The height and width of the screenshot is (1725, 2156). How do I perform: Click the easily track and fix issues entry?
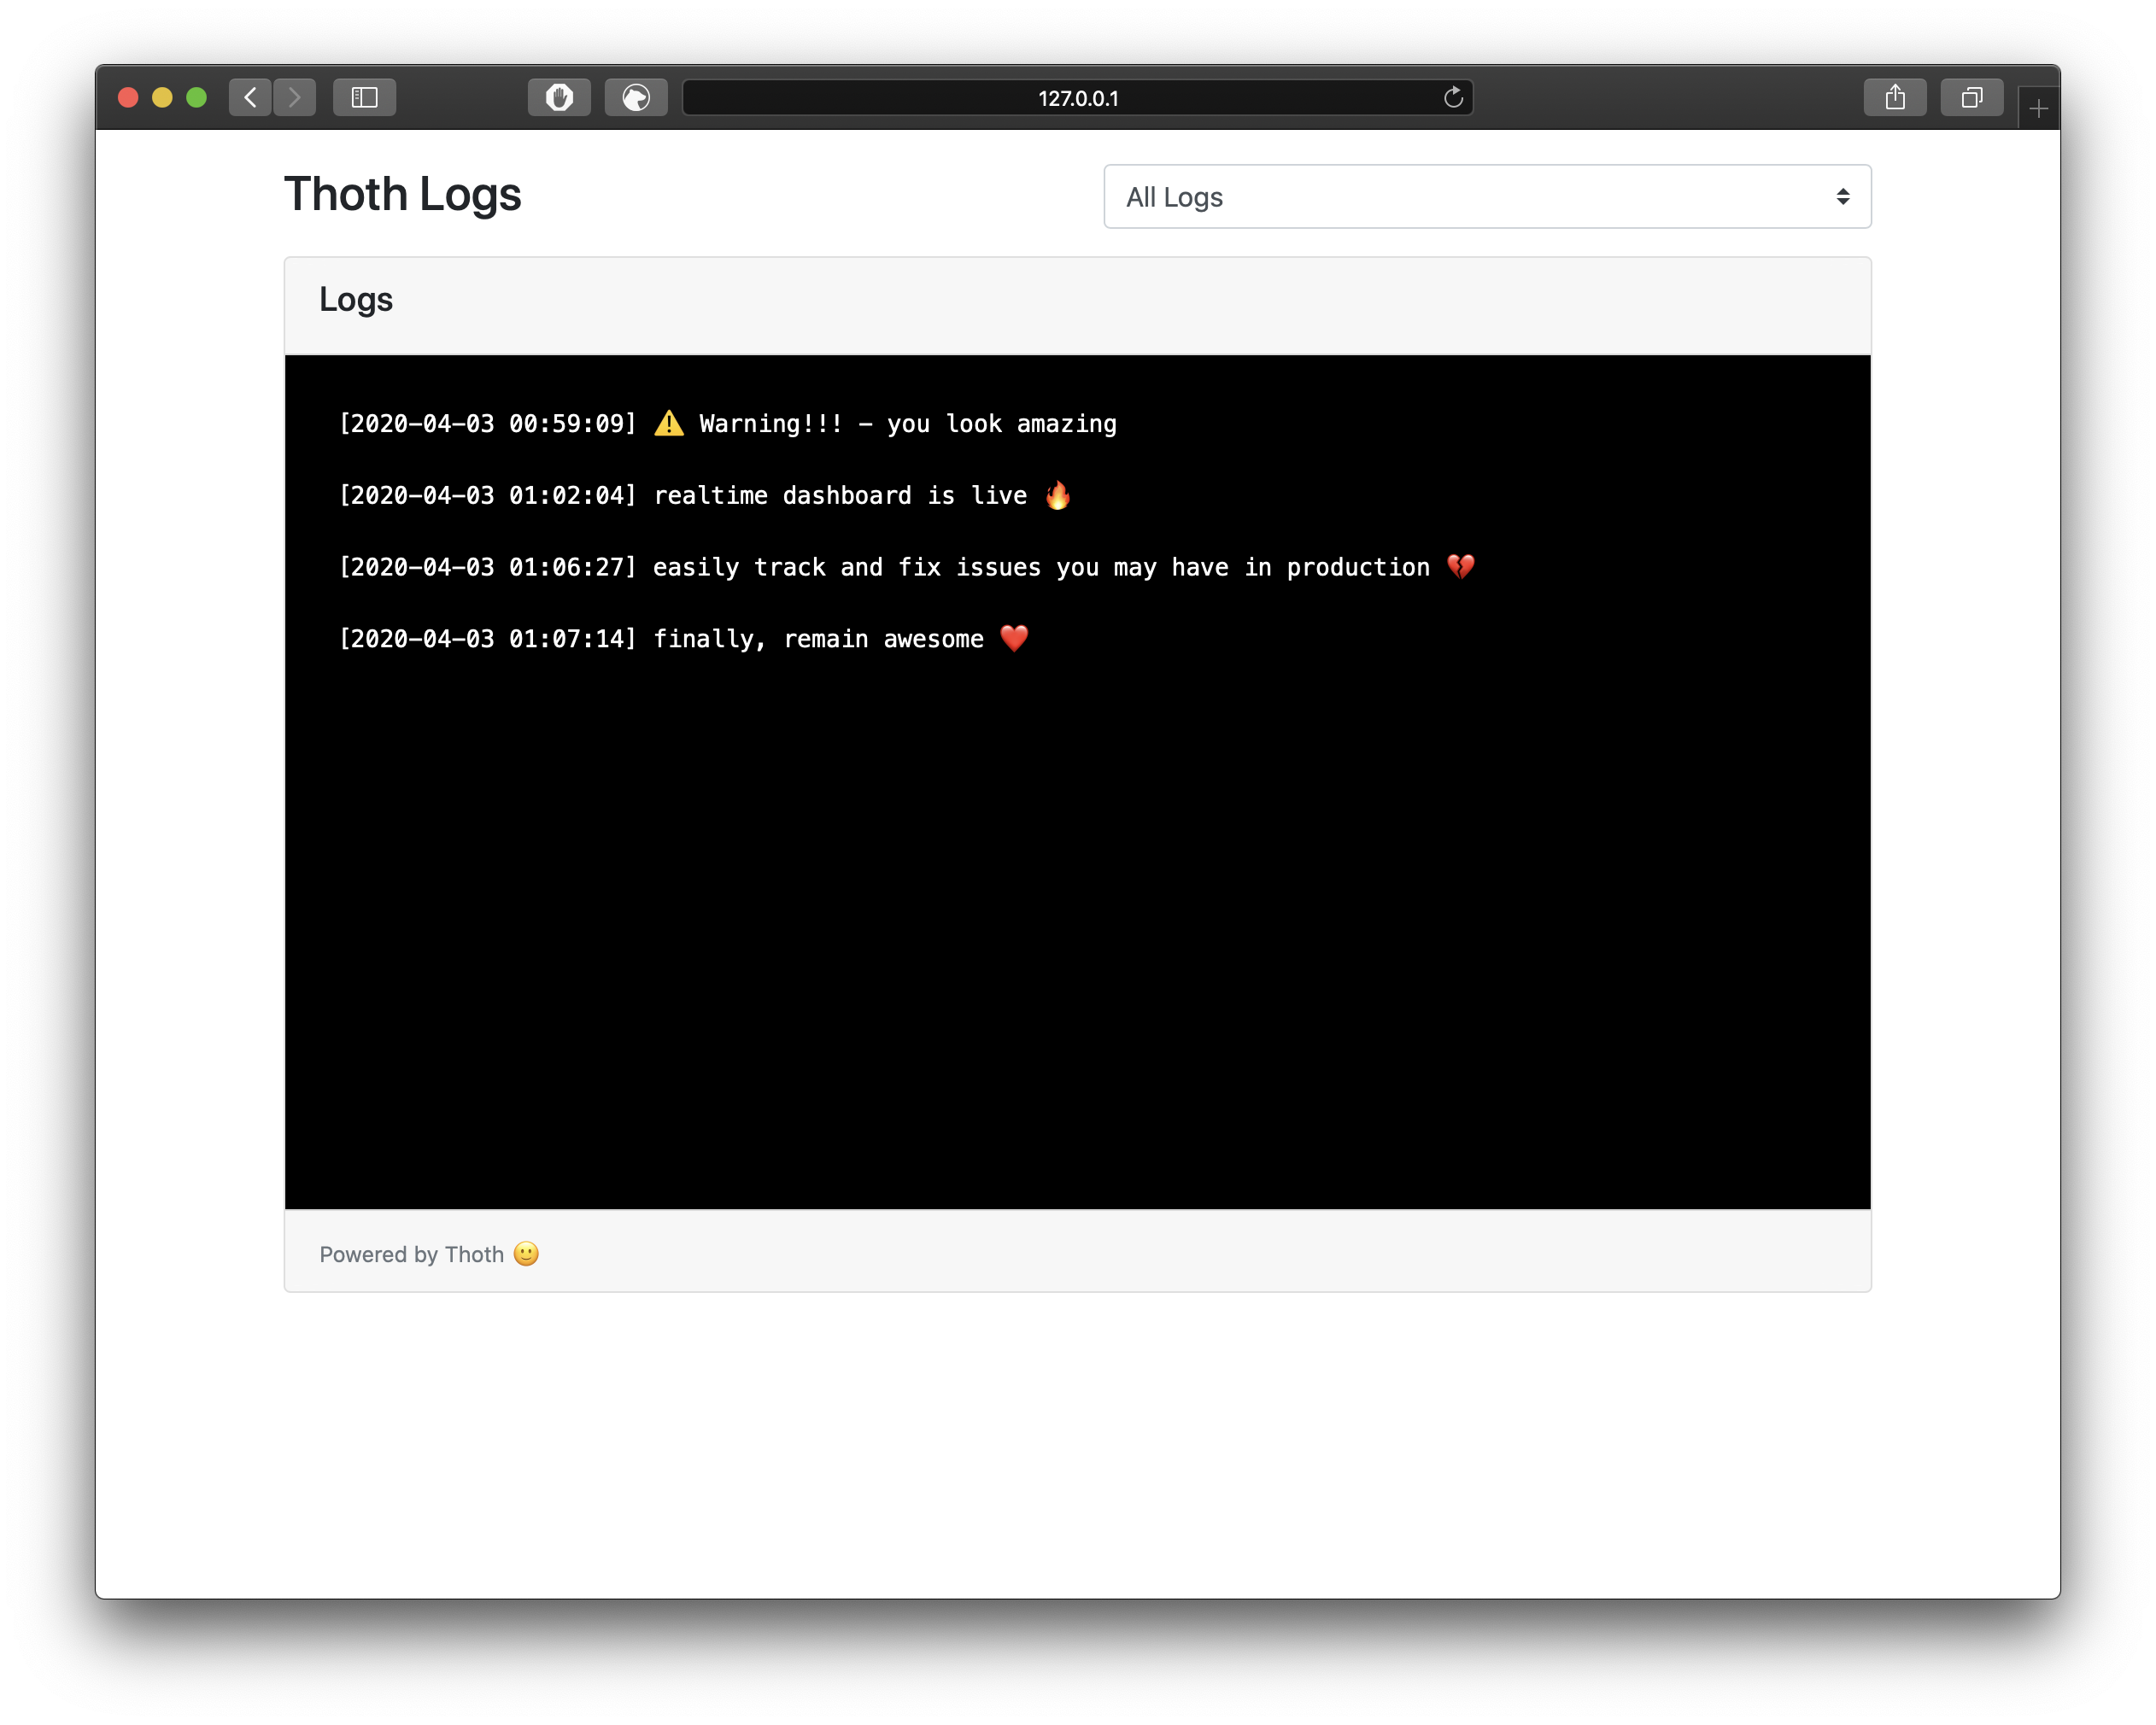pyautogui.click(x=905, y=568)
